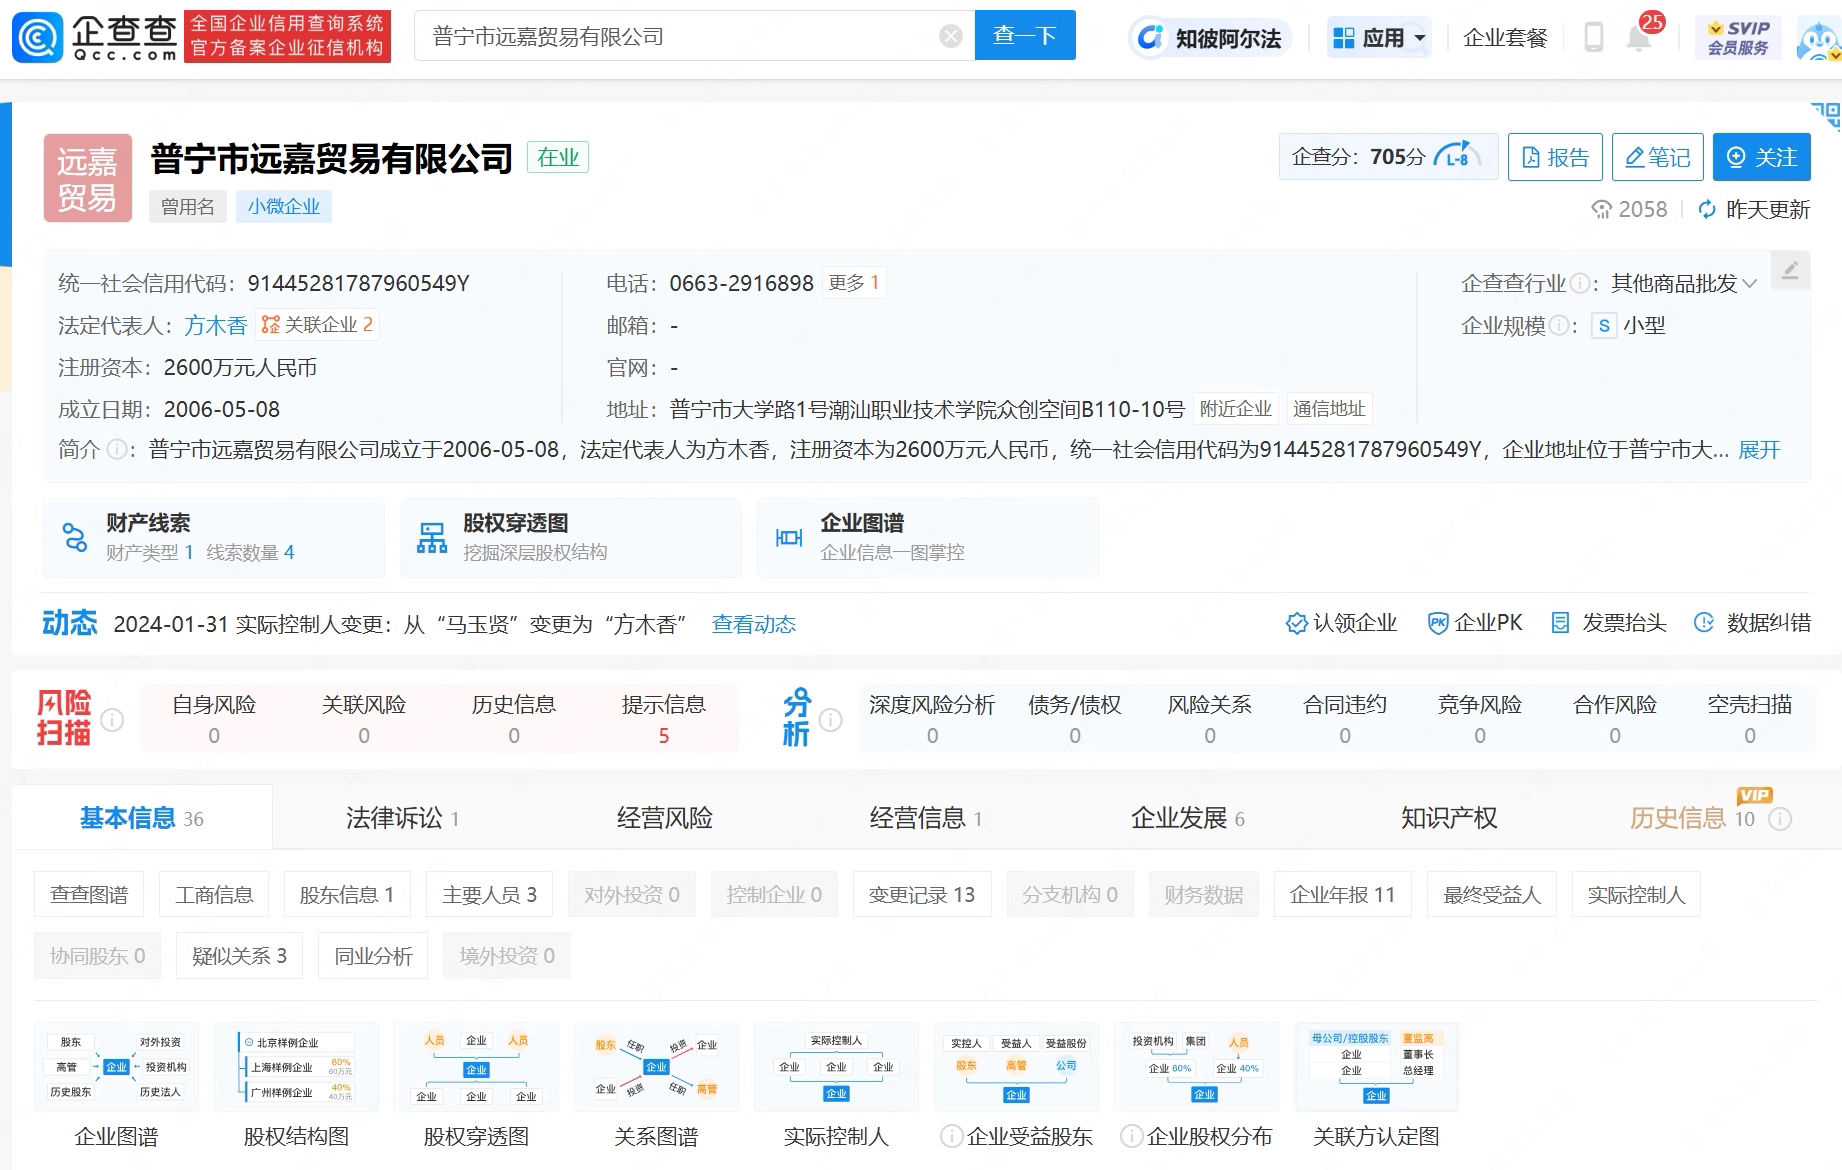Expand company 简介 with 展开
This screenshot has height=1170, width=1842.
1759,450
